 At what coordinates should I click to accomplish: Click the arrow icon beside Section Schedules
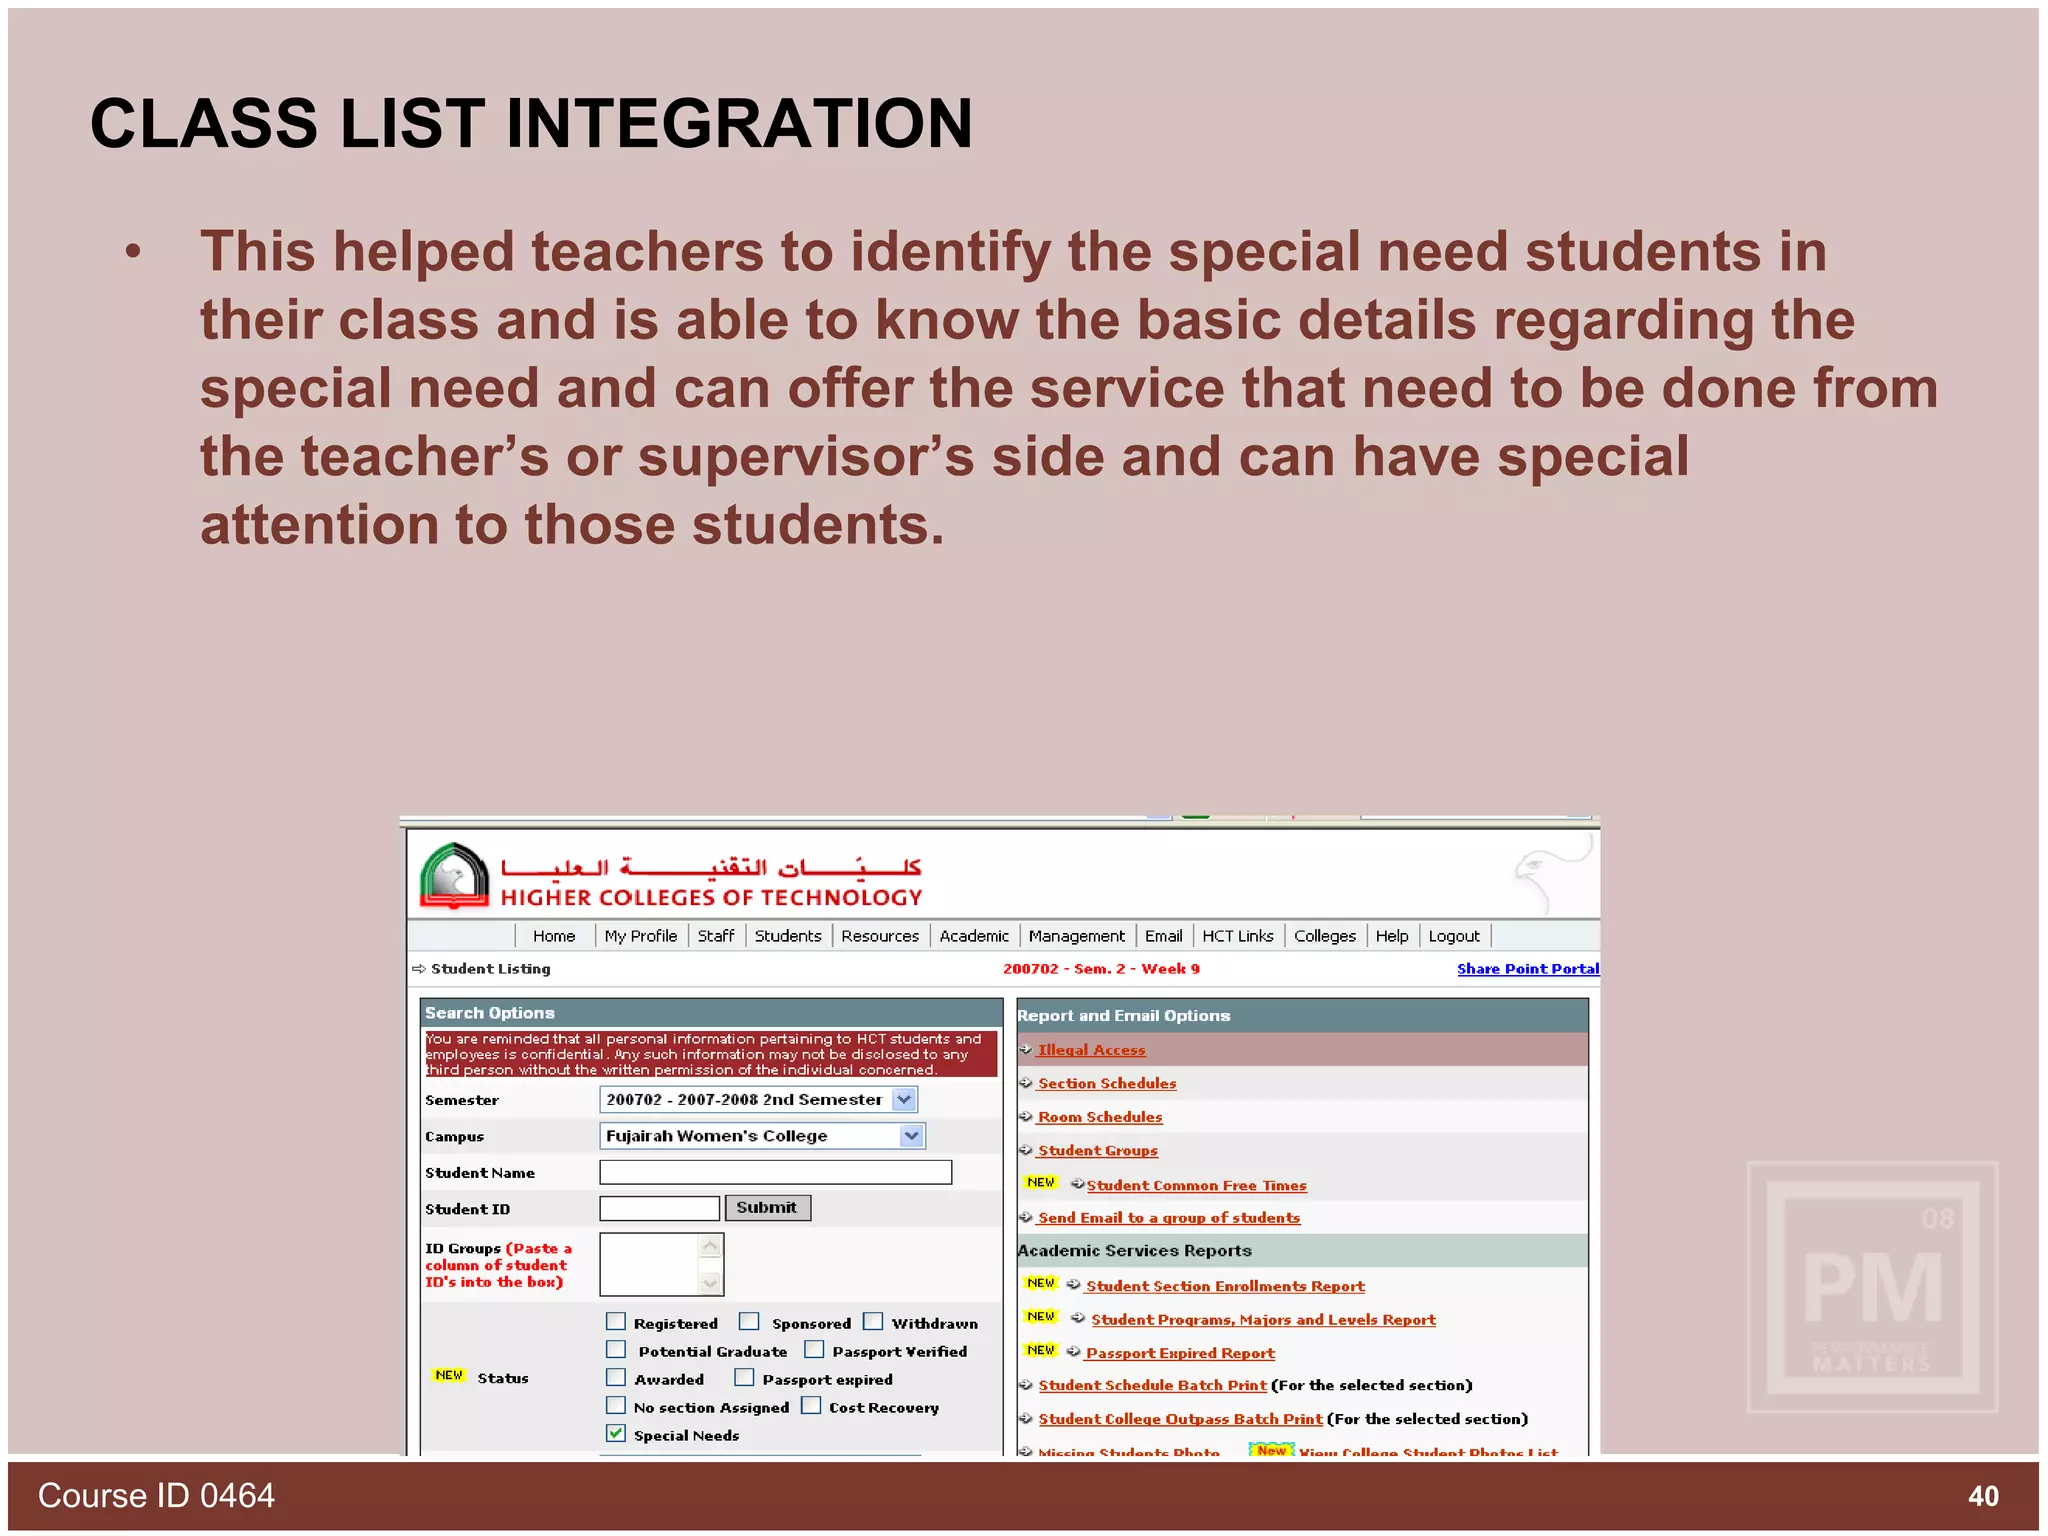(1026, 1083)
